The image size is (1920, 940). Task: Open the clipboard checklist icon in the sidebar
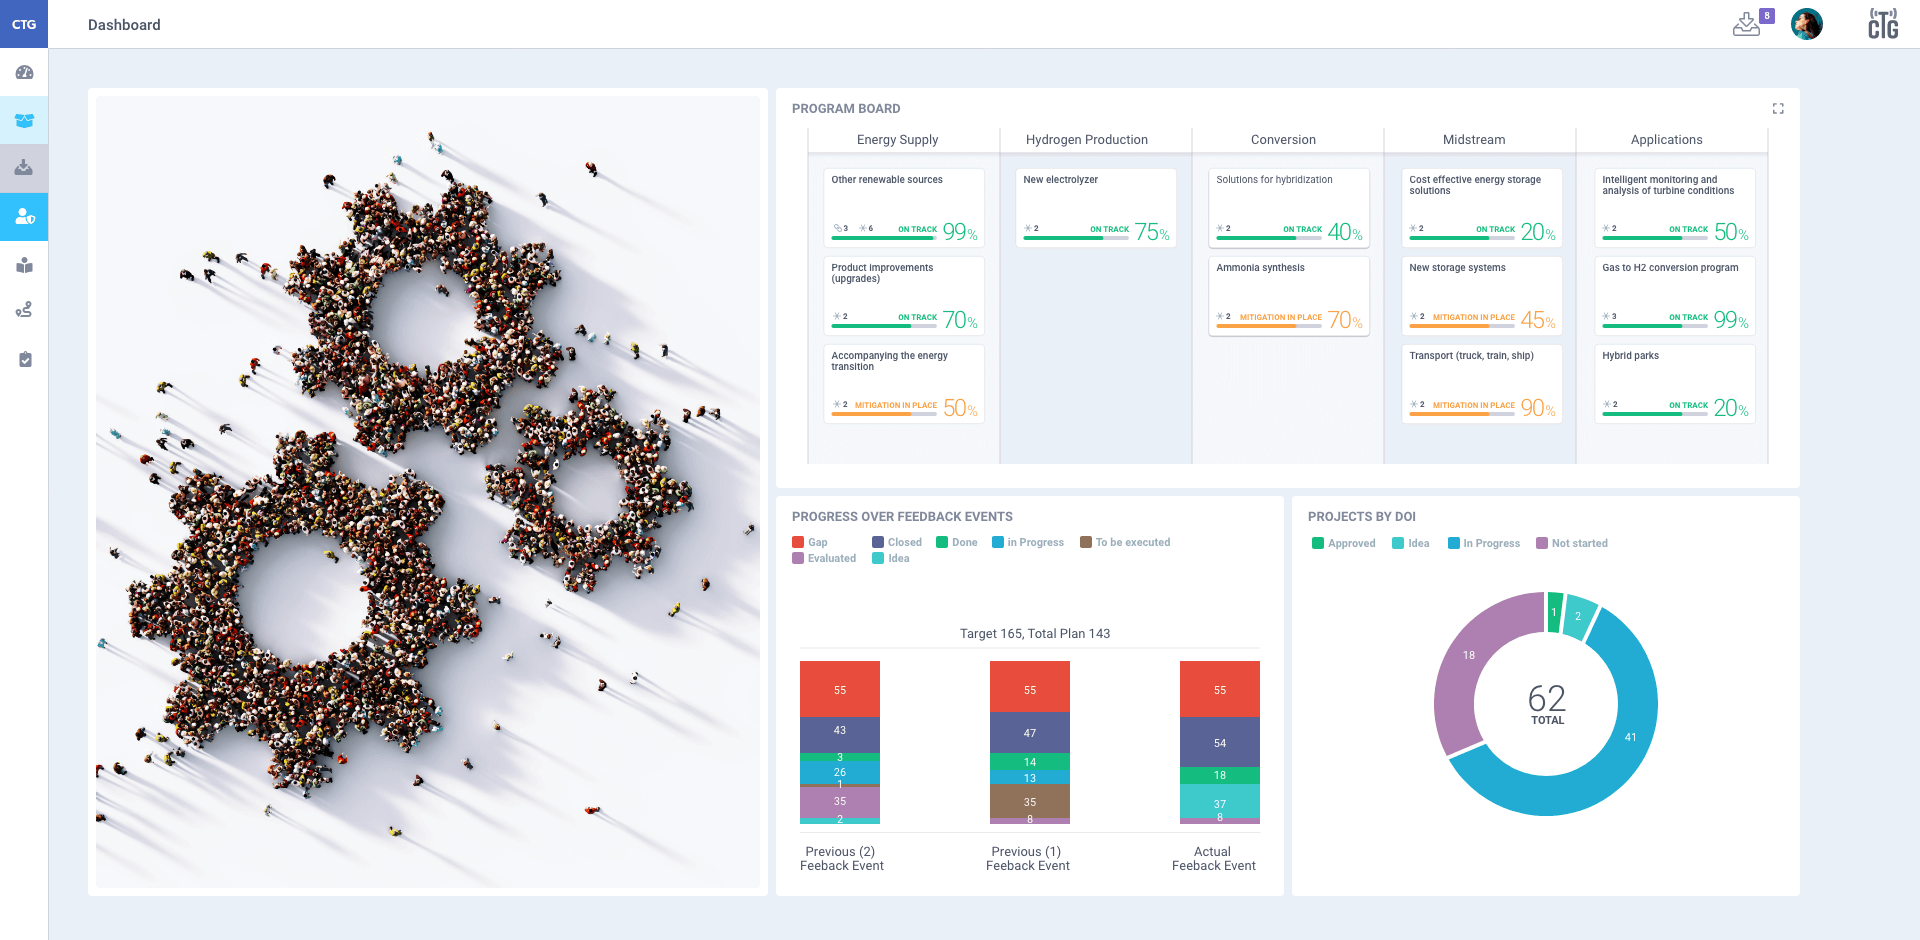click(x=24, y=359)
